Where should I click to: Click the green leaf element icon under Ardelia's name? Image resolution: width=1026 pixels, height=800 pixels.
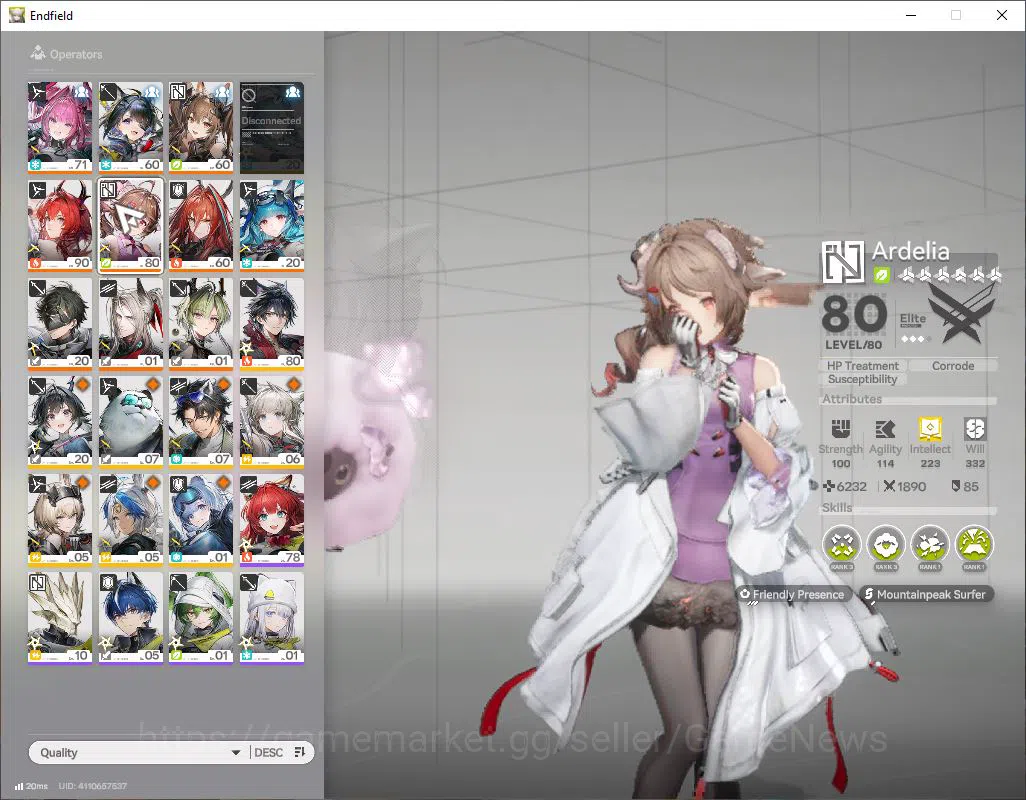tap(881, 275)
